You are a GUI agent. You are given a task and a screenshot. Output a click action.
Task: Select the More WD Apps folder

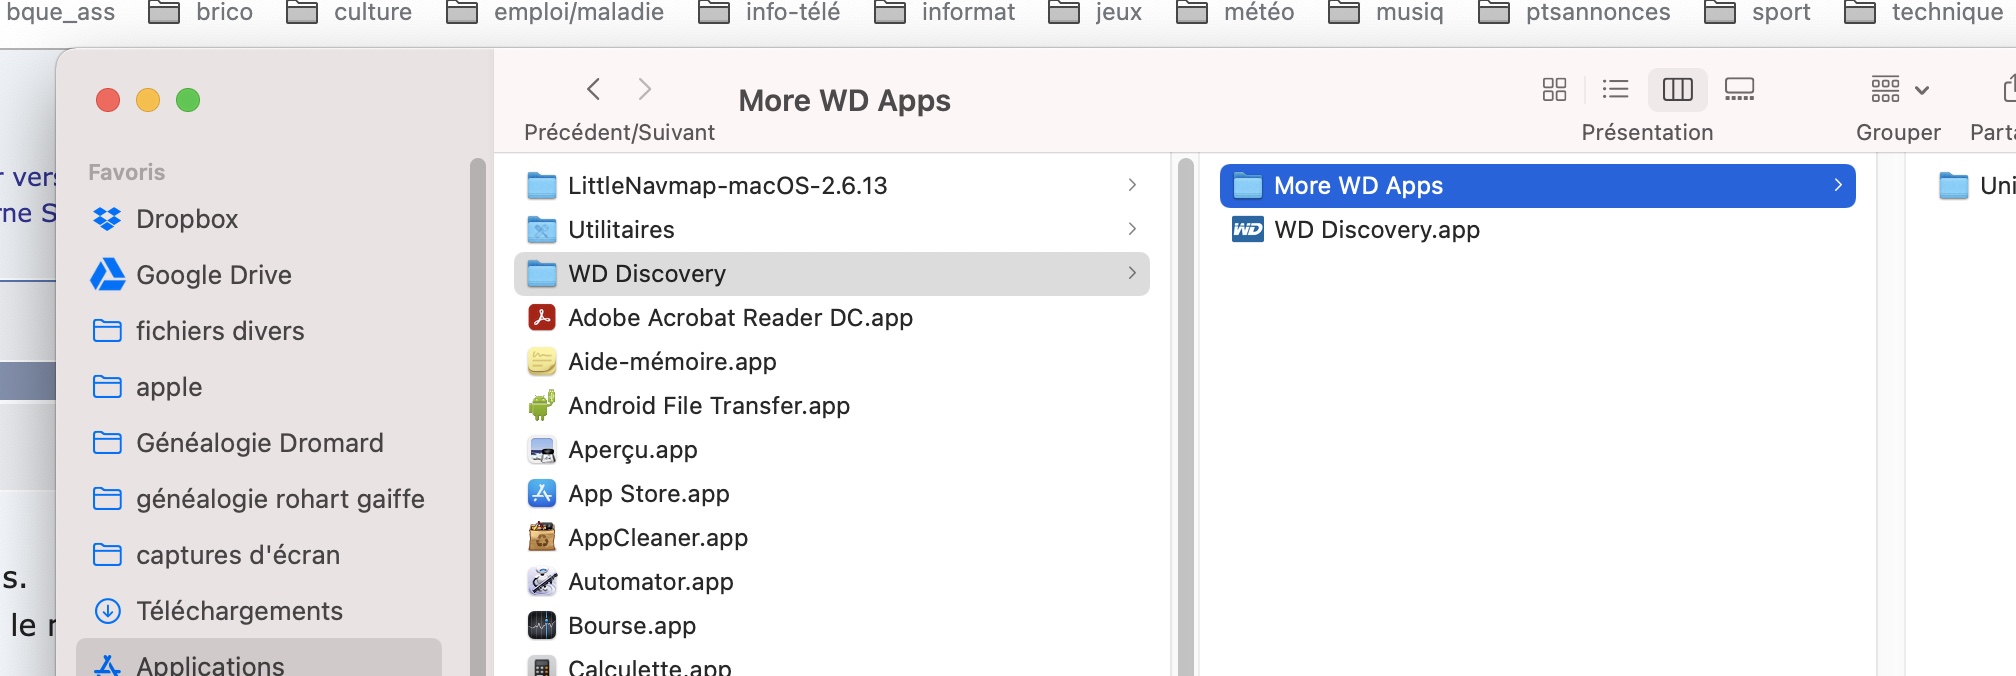1537,185
